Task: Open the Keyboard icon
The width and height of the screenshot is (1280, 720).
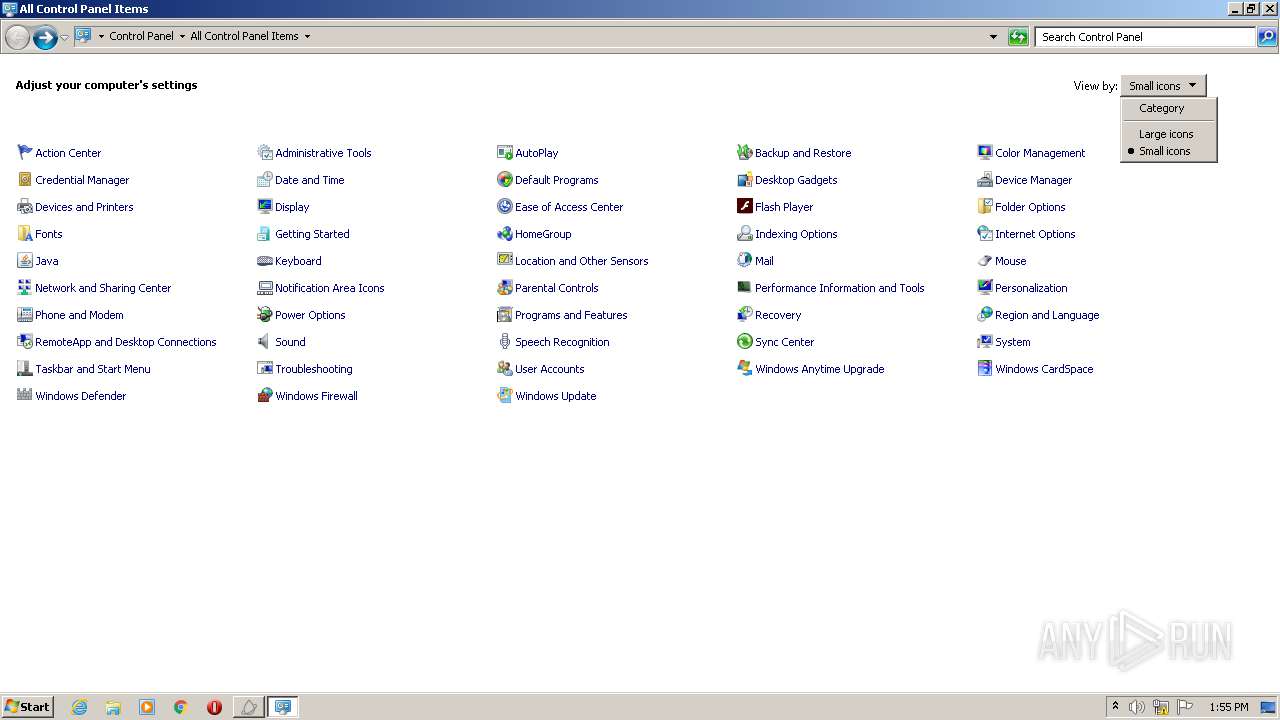Action: pos(265,261)
